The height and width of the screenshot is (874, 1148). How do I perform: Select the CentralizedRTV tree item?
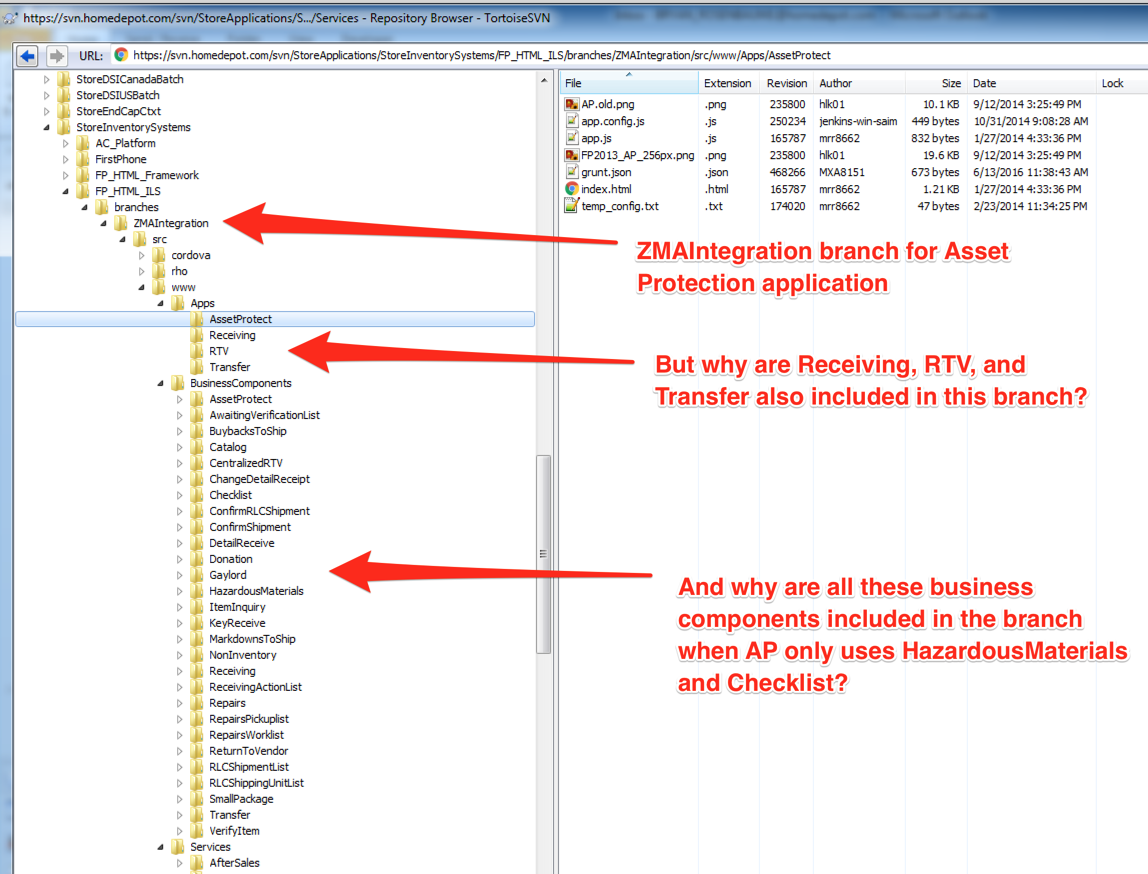[245, 463]
